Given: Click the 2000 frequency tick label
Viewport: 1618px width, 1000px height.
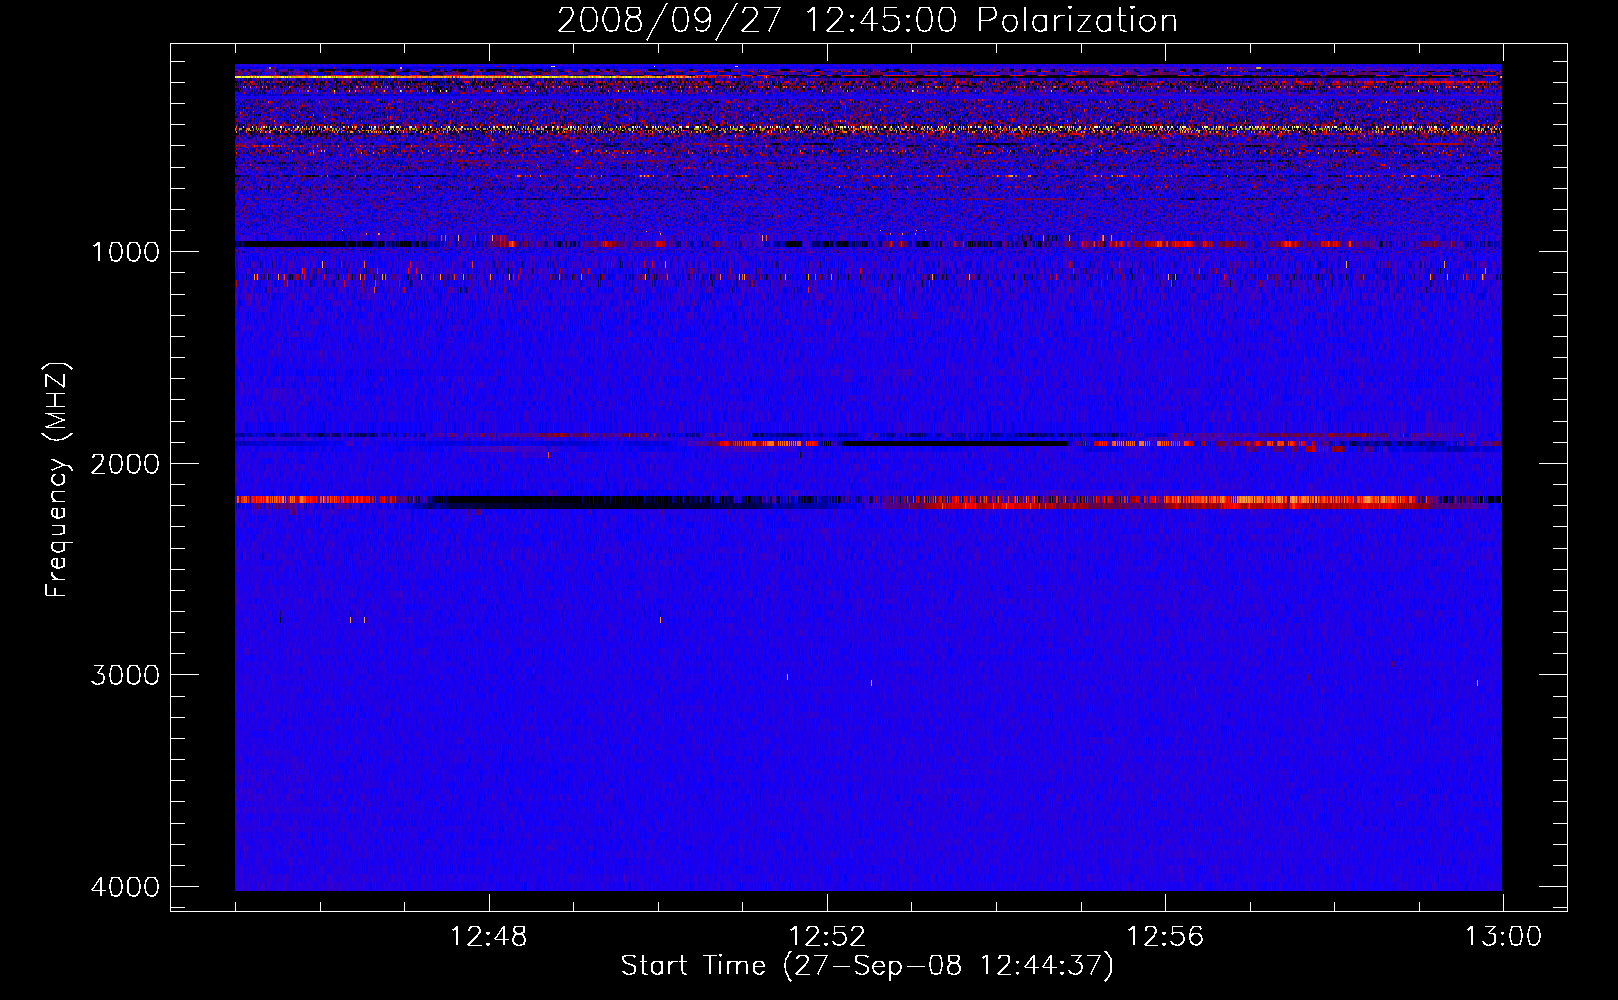Looking at the screenshot, I should (125, 463).
